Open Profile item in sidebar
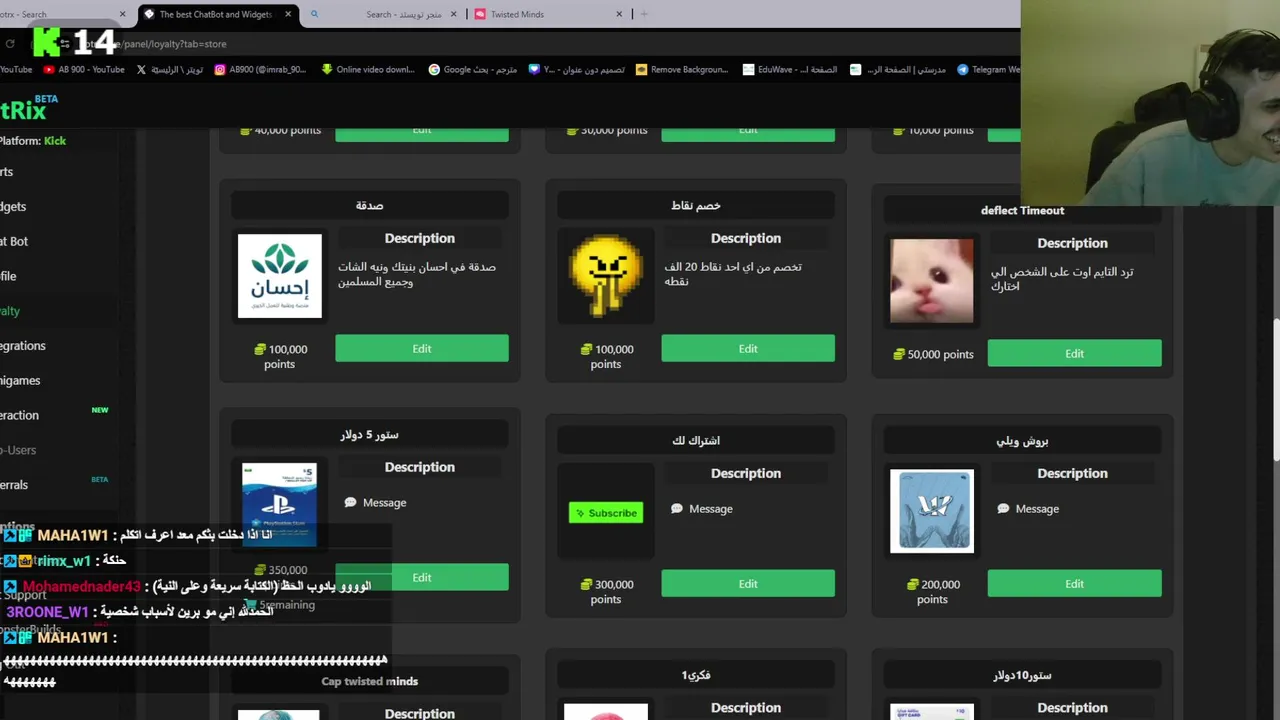This screenshot has width=1280, height=720. pyautogui.click(x=8, y=276)
